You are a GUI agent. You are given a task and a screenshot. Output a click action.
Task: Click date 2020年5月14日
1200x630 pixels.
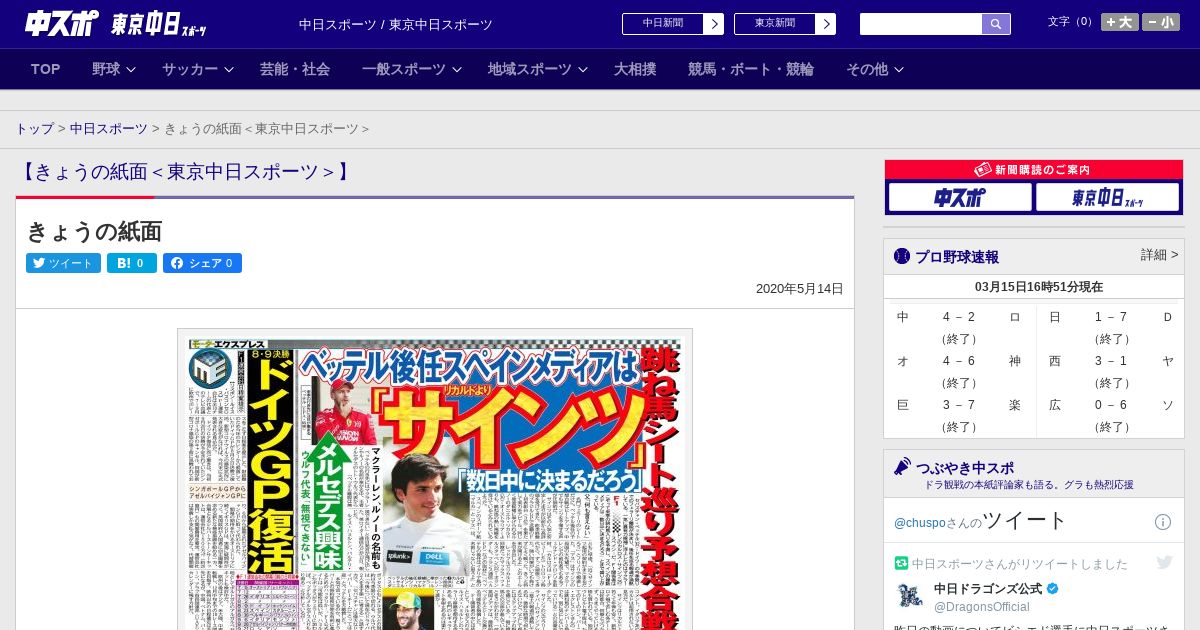coord(800,289)
